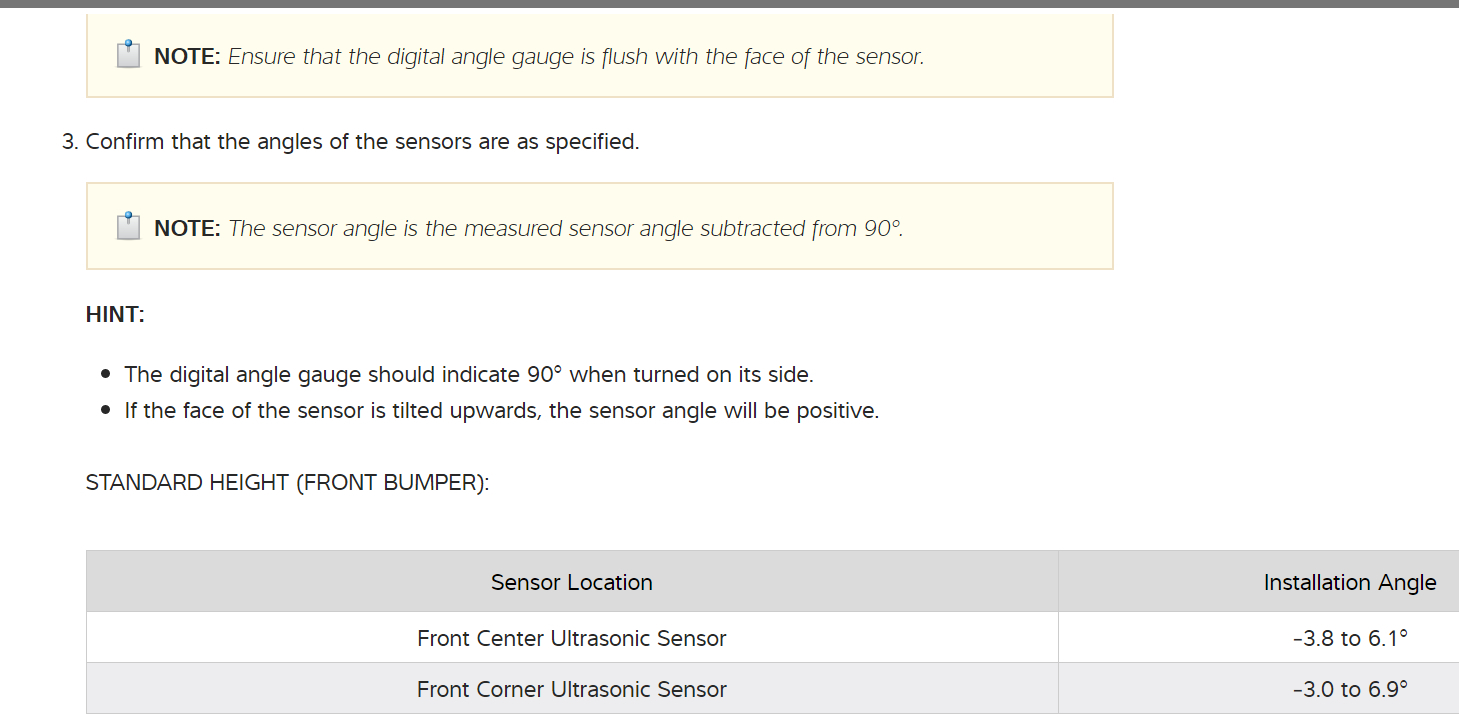Click the HINT: heading
1459x718 pixels.
(115, 315)
